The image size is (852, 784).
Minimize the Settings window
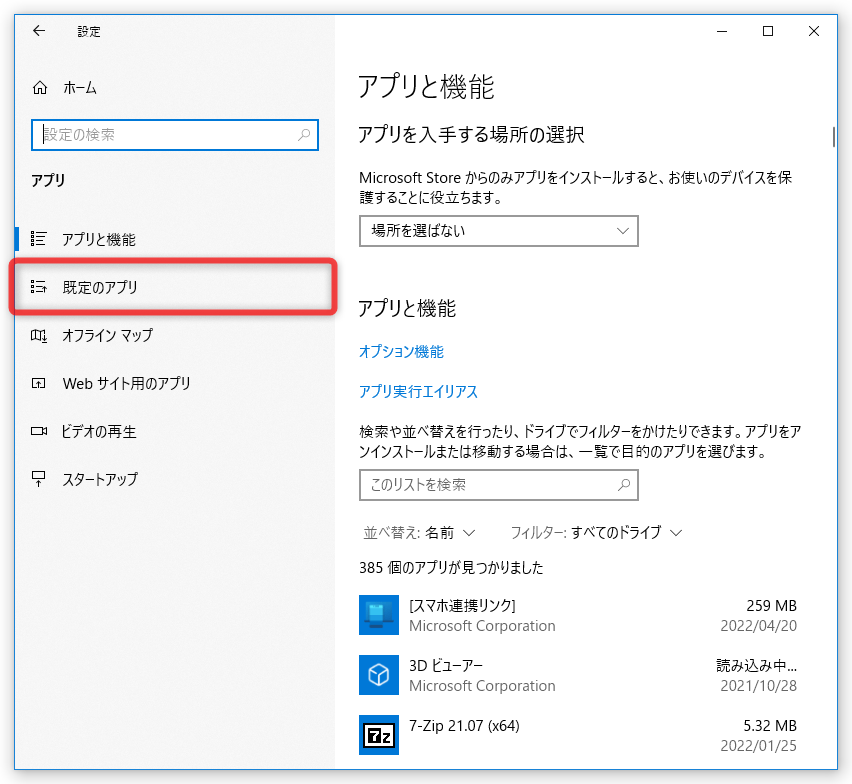(722, 32)
